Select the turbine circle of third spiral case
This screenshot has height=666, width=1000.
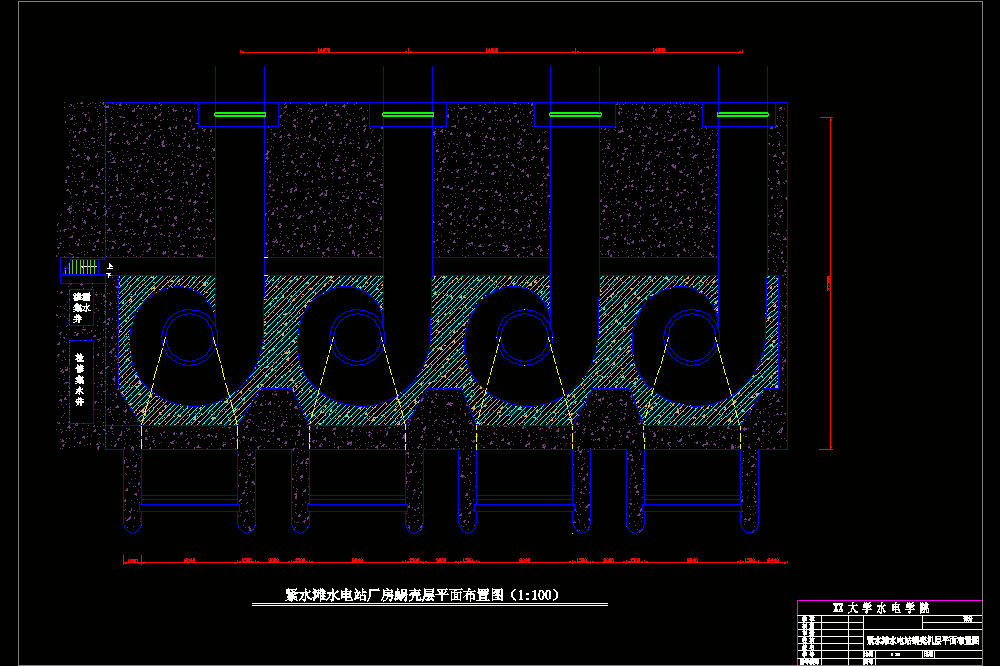click(524, 337)
